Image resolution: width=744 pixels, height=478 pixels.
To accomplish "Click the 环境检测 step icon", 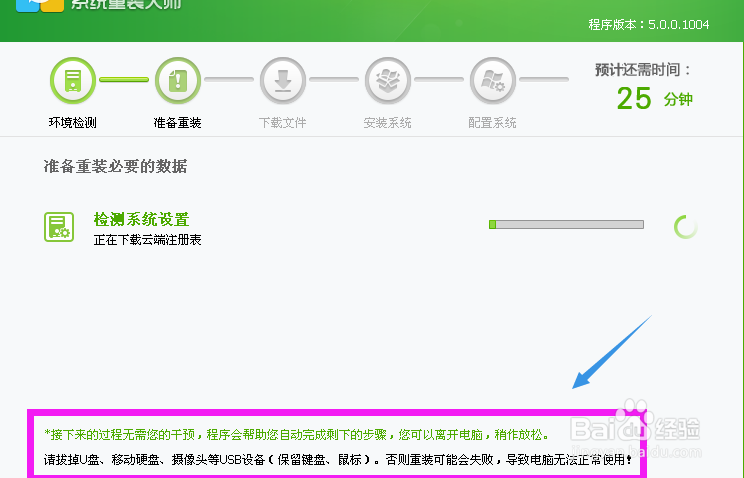I will tap(73, 81).
